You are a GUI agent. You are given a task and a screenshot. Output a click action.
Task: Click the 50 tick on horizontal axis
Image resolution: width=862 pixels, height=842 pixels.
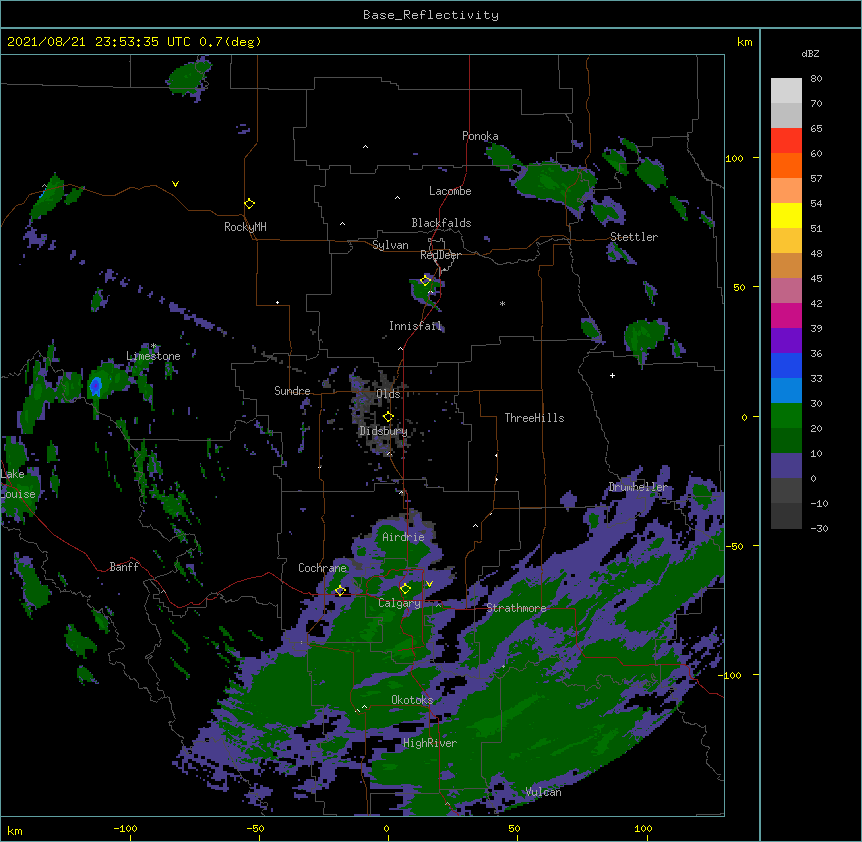[x=514, y=828]
